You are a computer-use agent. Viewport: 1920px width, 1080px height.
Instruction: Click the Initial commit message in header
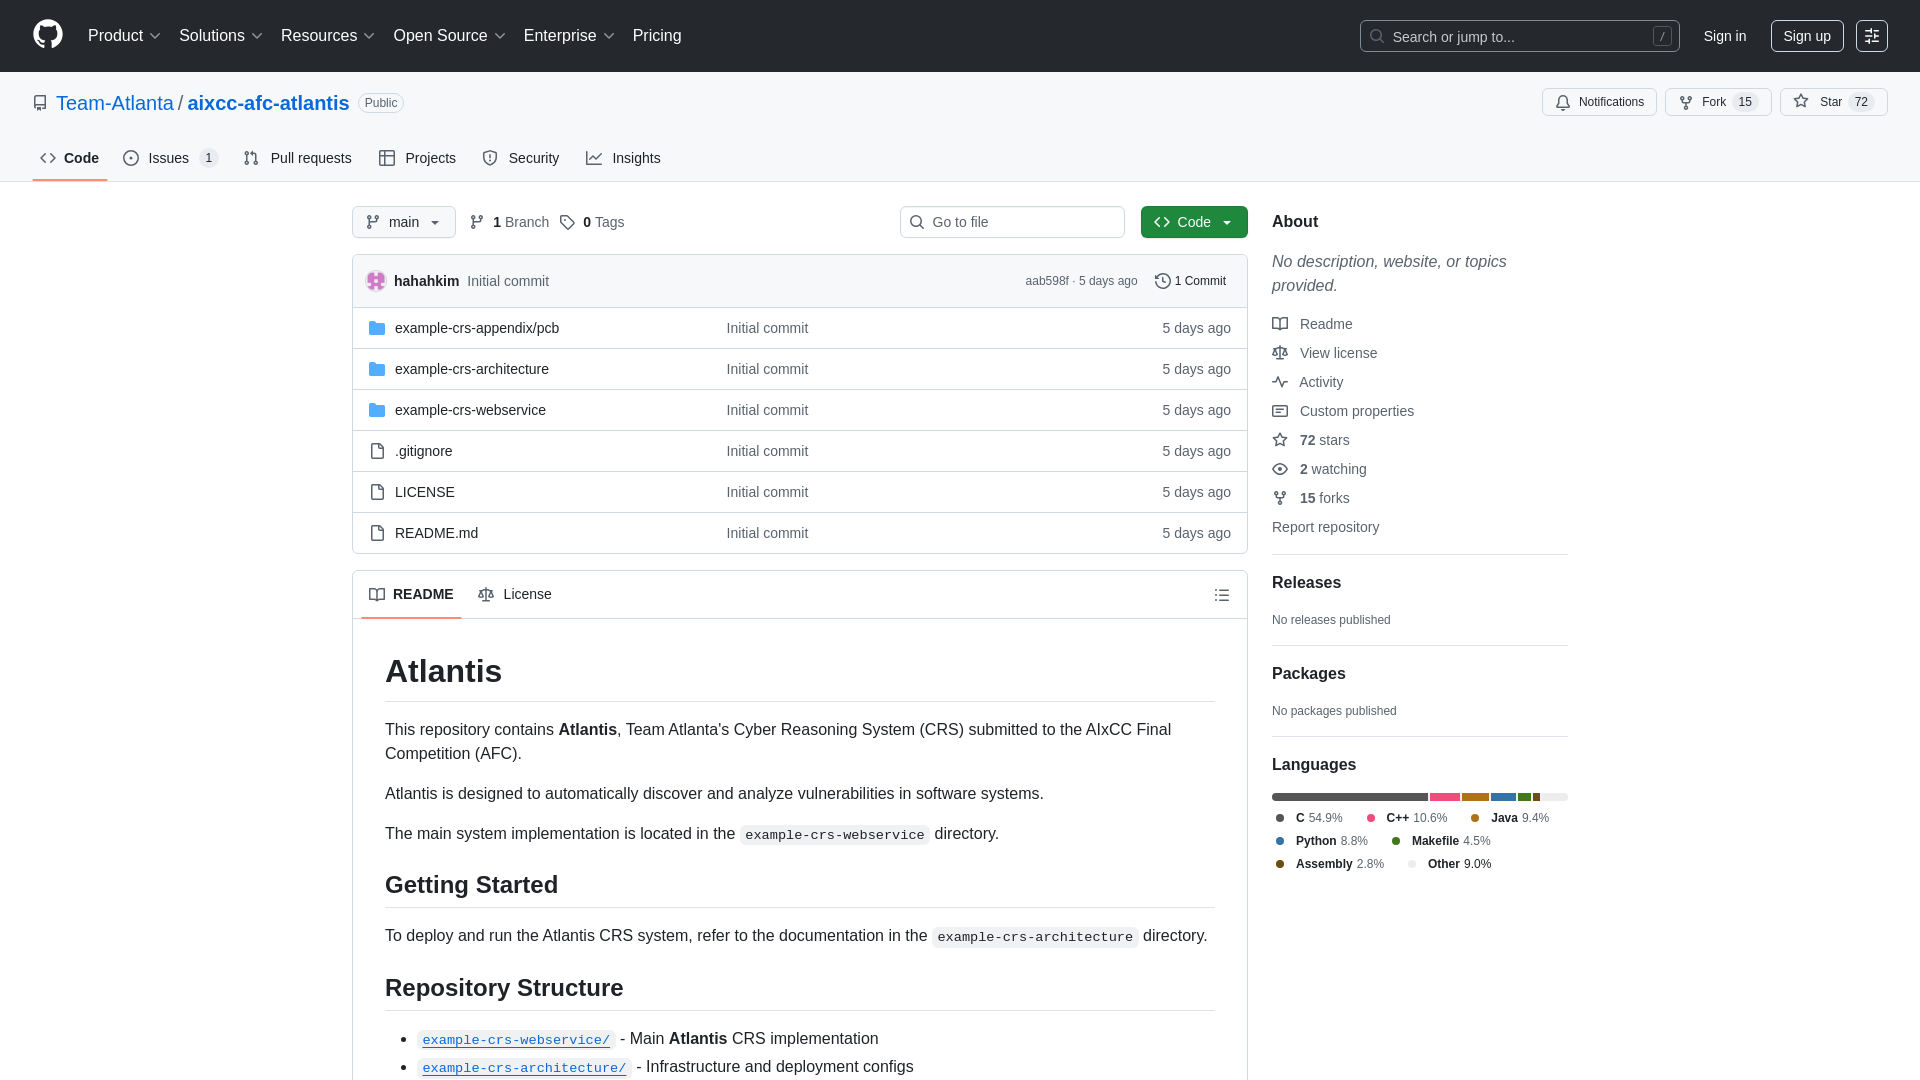point(508,281)
